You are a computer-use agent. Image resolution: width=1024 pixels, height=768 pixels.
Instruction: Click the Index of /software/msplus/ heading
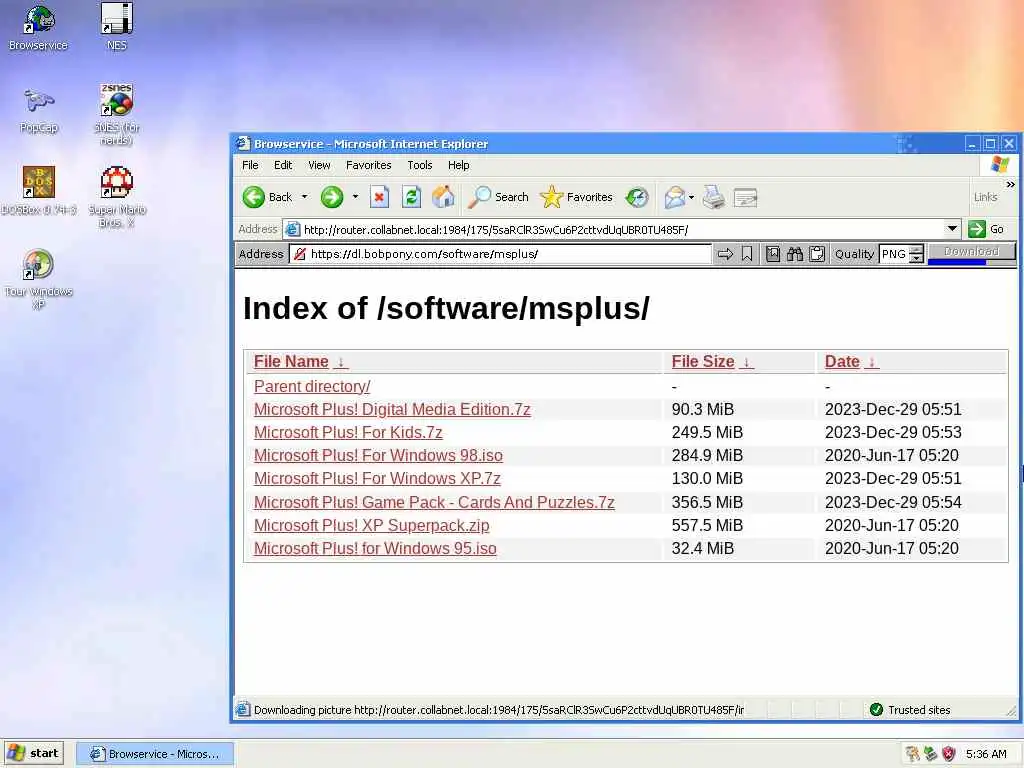point(446,308)
